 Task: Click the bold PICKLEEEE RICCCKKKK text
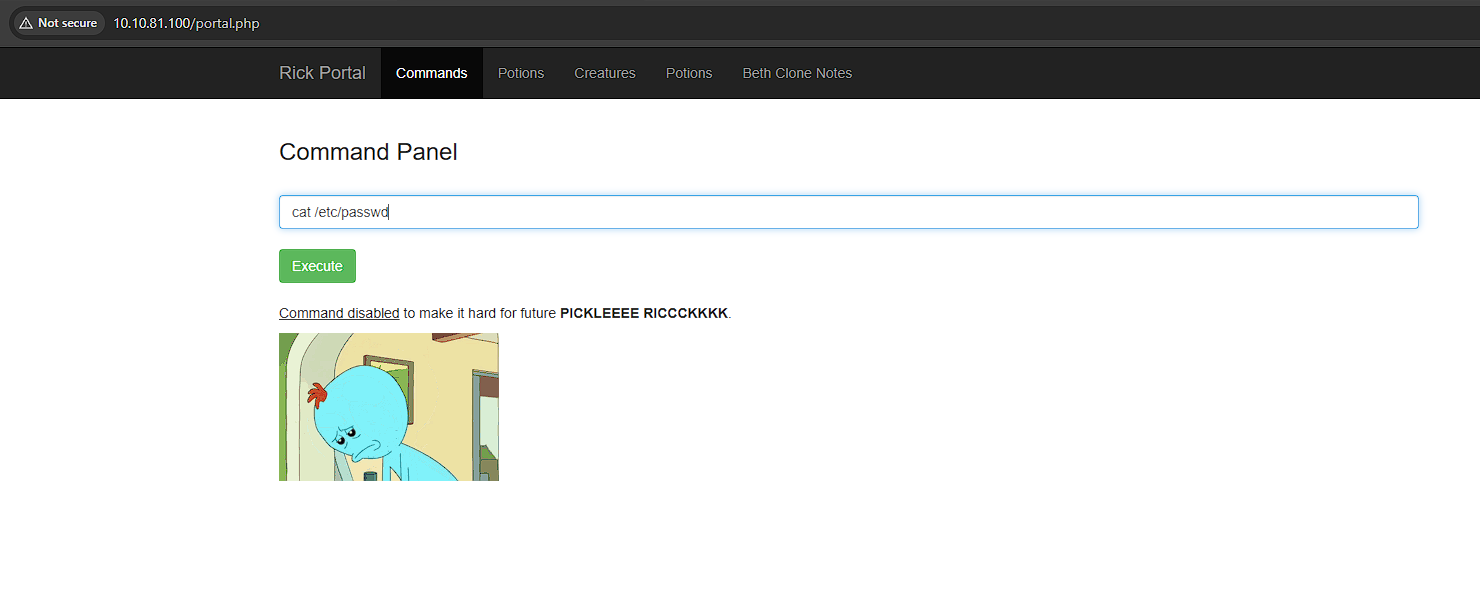pos(644,313)
